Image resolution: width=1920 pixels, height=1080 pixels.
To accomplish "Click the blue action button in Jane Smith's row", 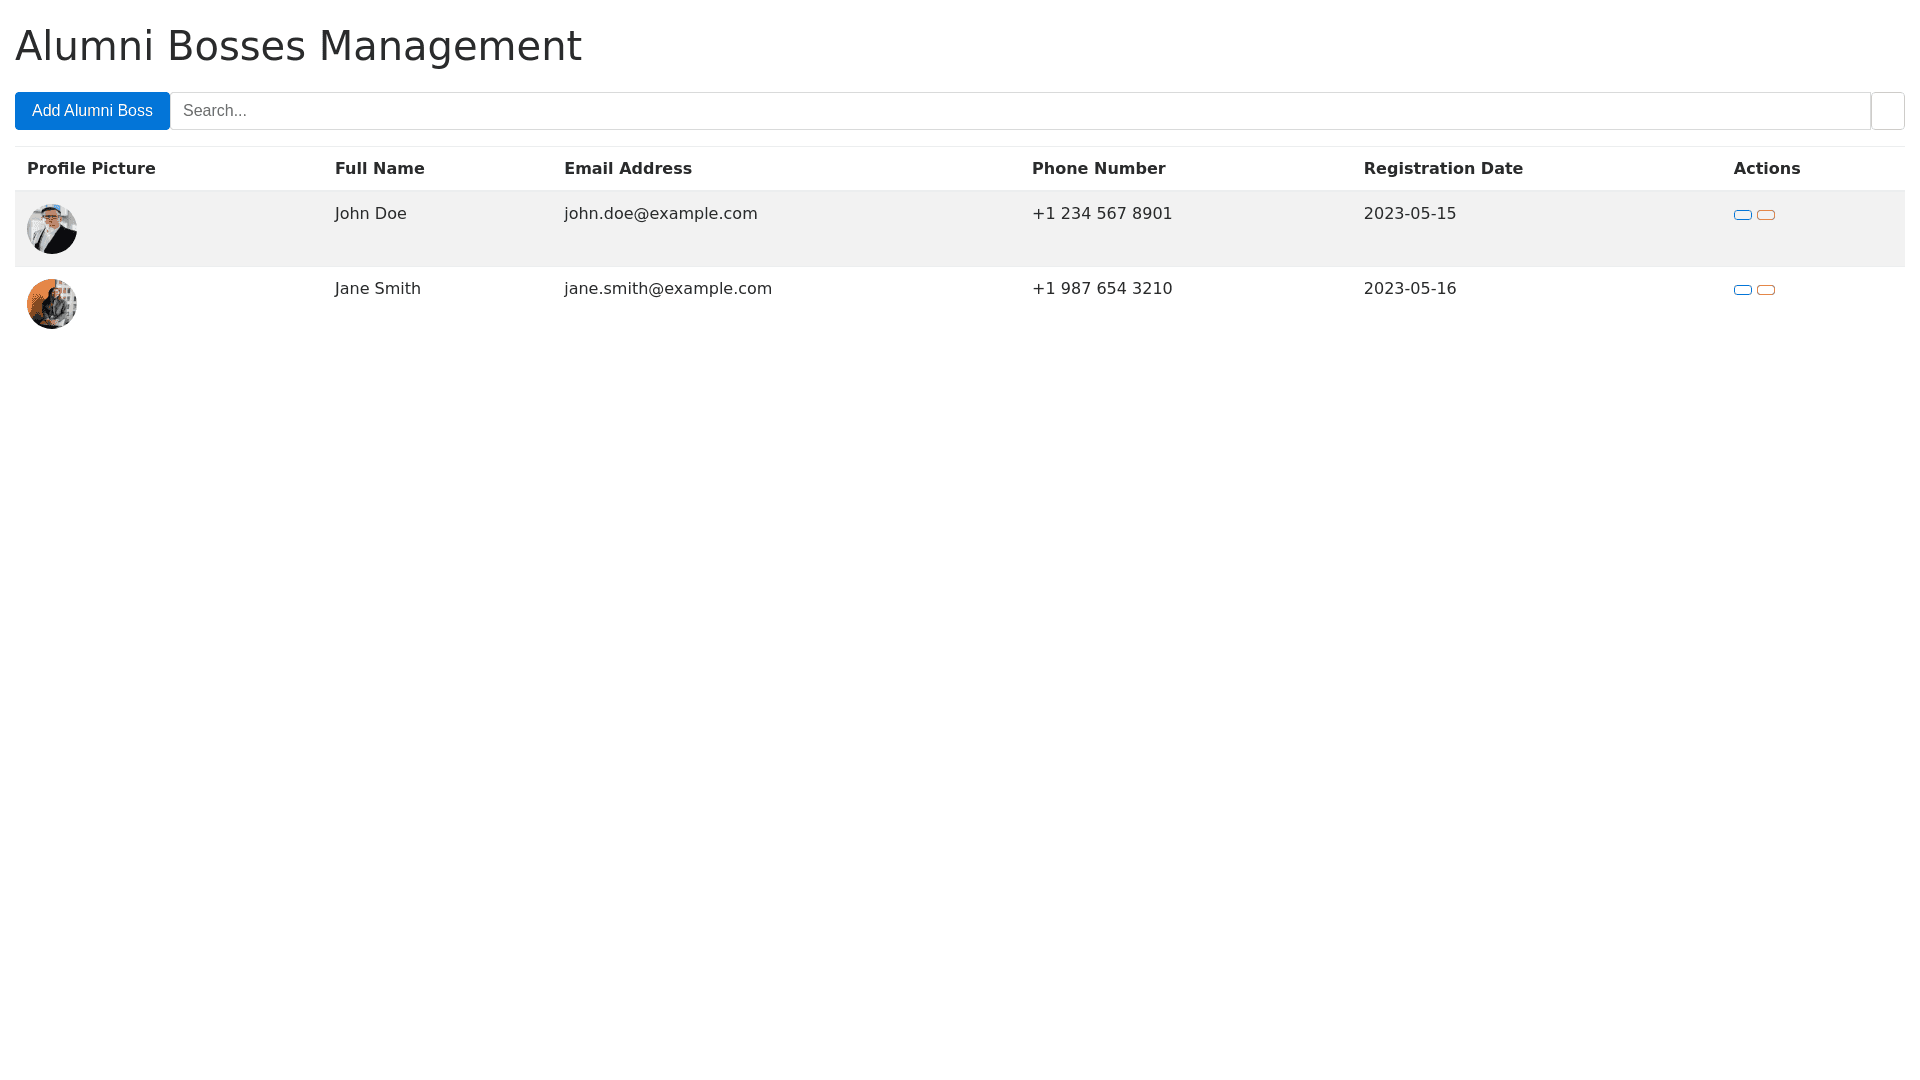I will click(1742, 290).
